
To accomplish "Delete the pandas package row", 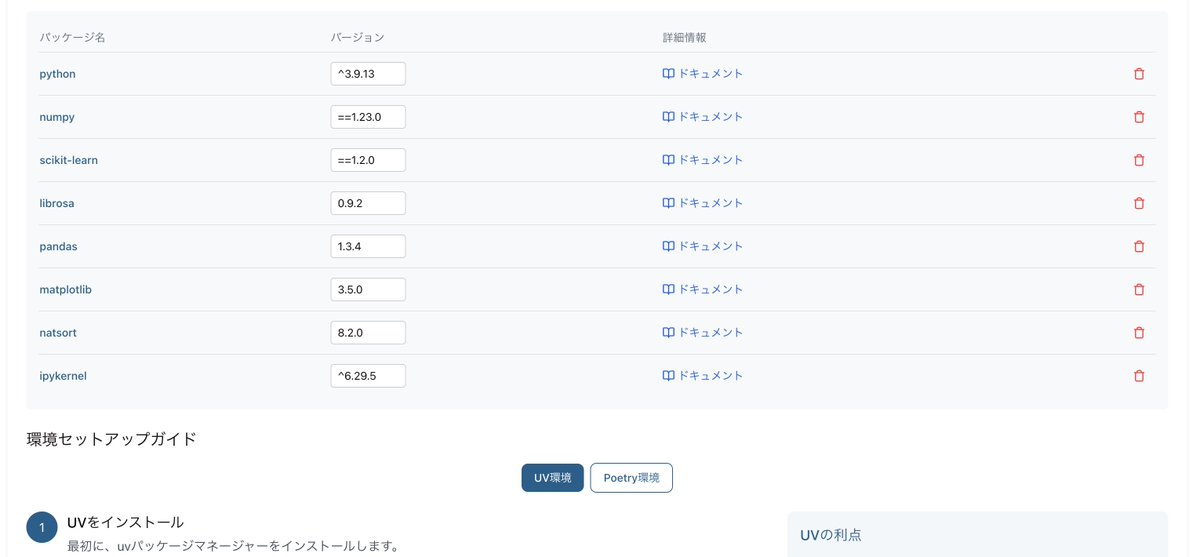I will pos(1138,246).
